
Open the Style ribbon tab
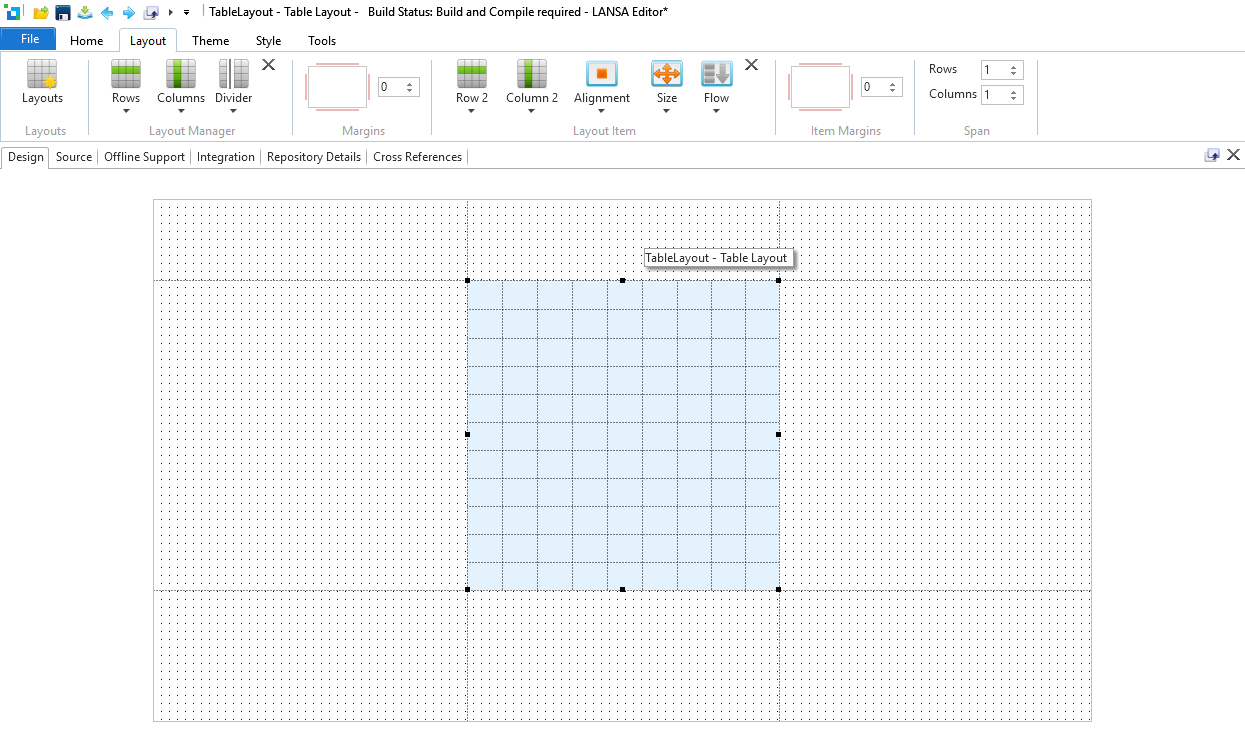[x=268, y=41]
